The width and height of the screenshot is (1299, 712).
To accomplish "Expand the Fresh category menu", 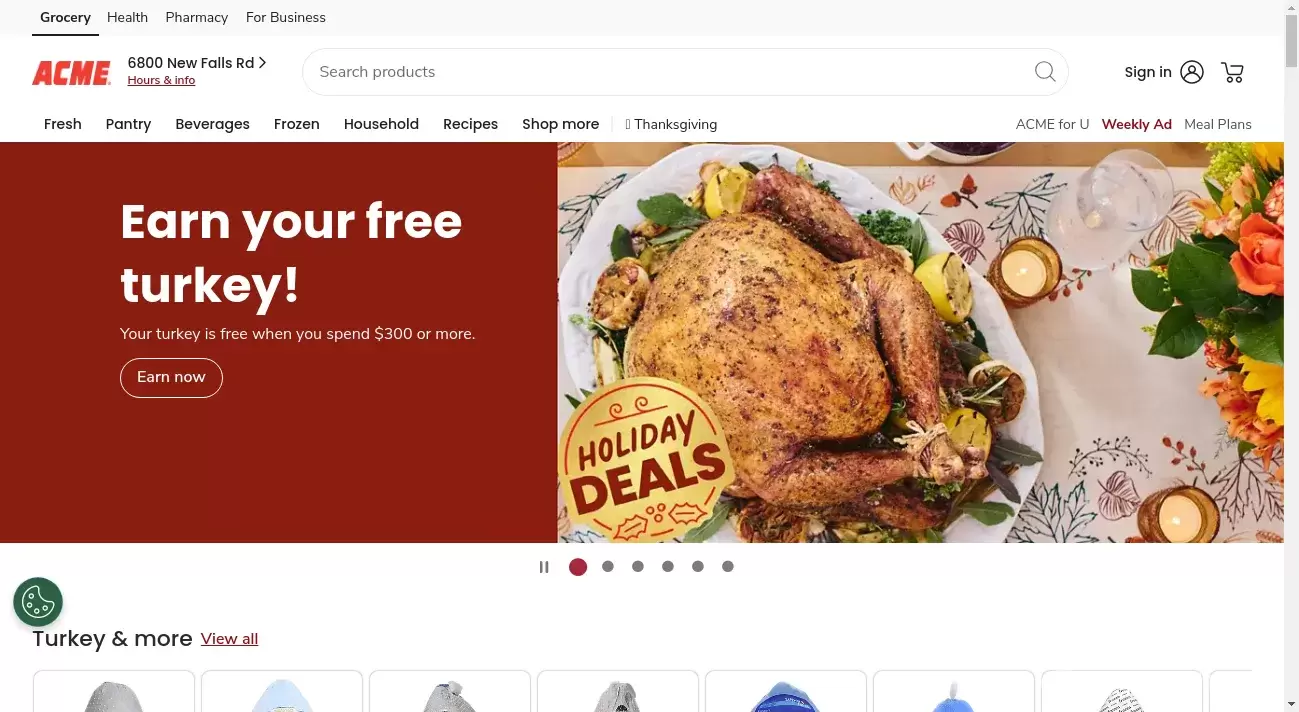I will click(x=63, y=124).
